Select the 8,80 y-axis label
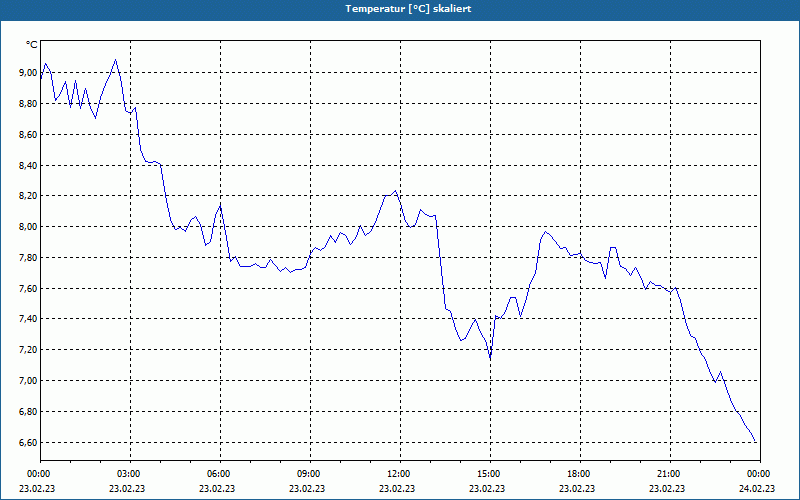Image resolution: width=800 pixels, height=500 pixels. tap(28, 104)
